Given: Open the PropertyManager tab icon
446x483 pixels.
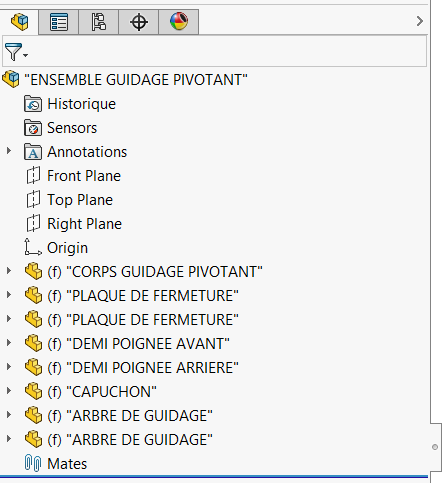Looking at the screenshot, I should (59, 22).
